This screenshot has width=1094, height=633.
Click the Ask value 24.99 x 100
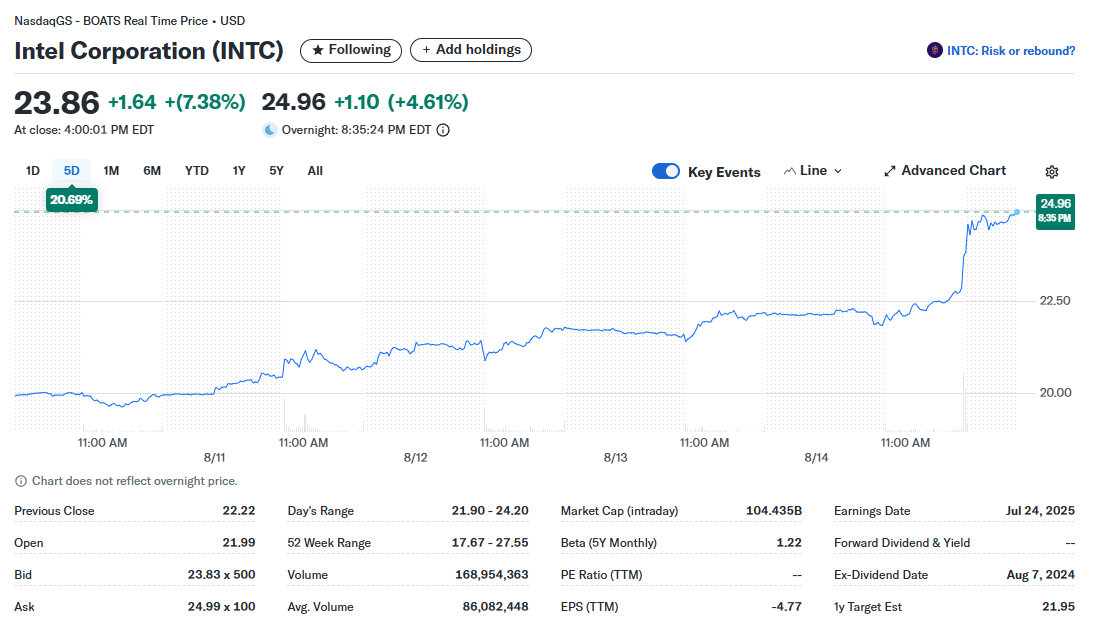click(221, 607)
